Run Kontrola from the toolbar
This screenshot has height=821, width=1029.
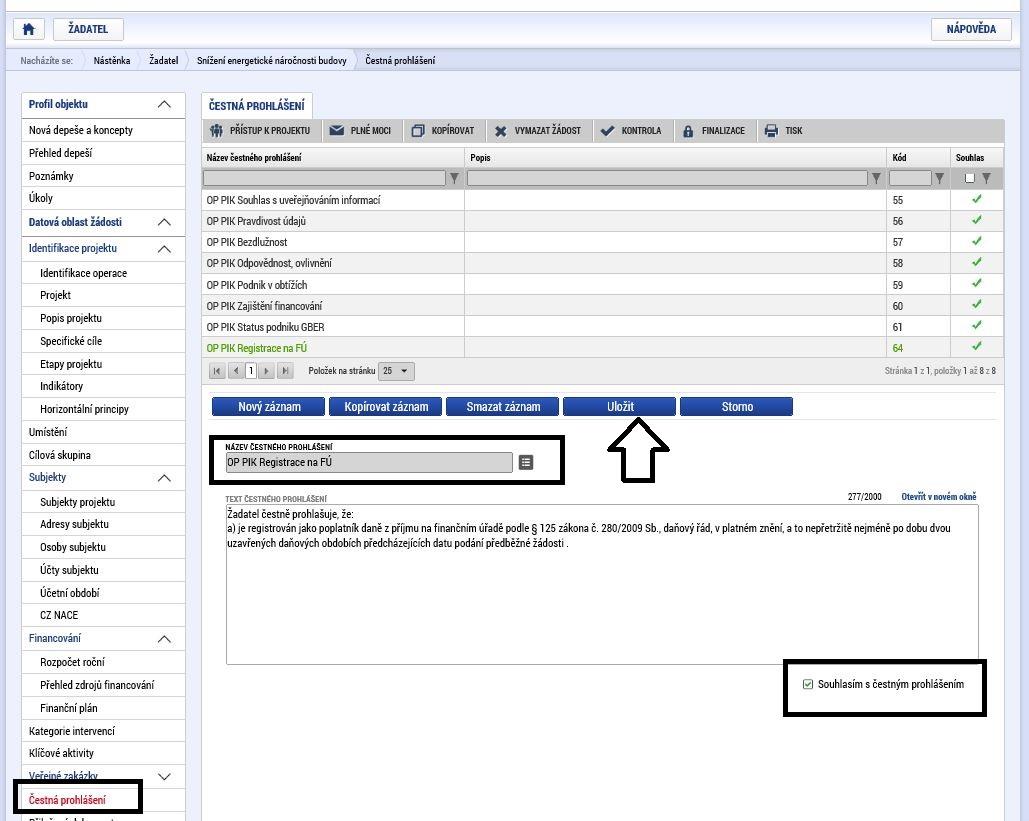[x=632, y=131]
